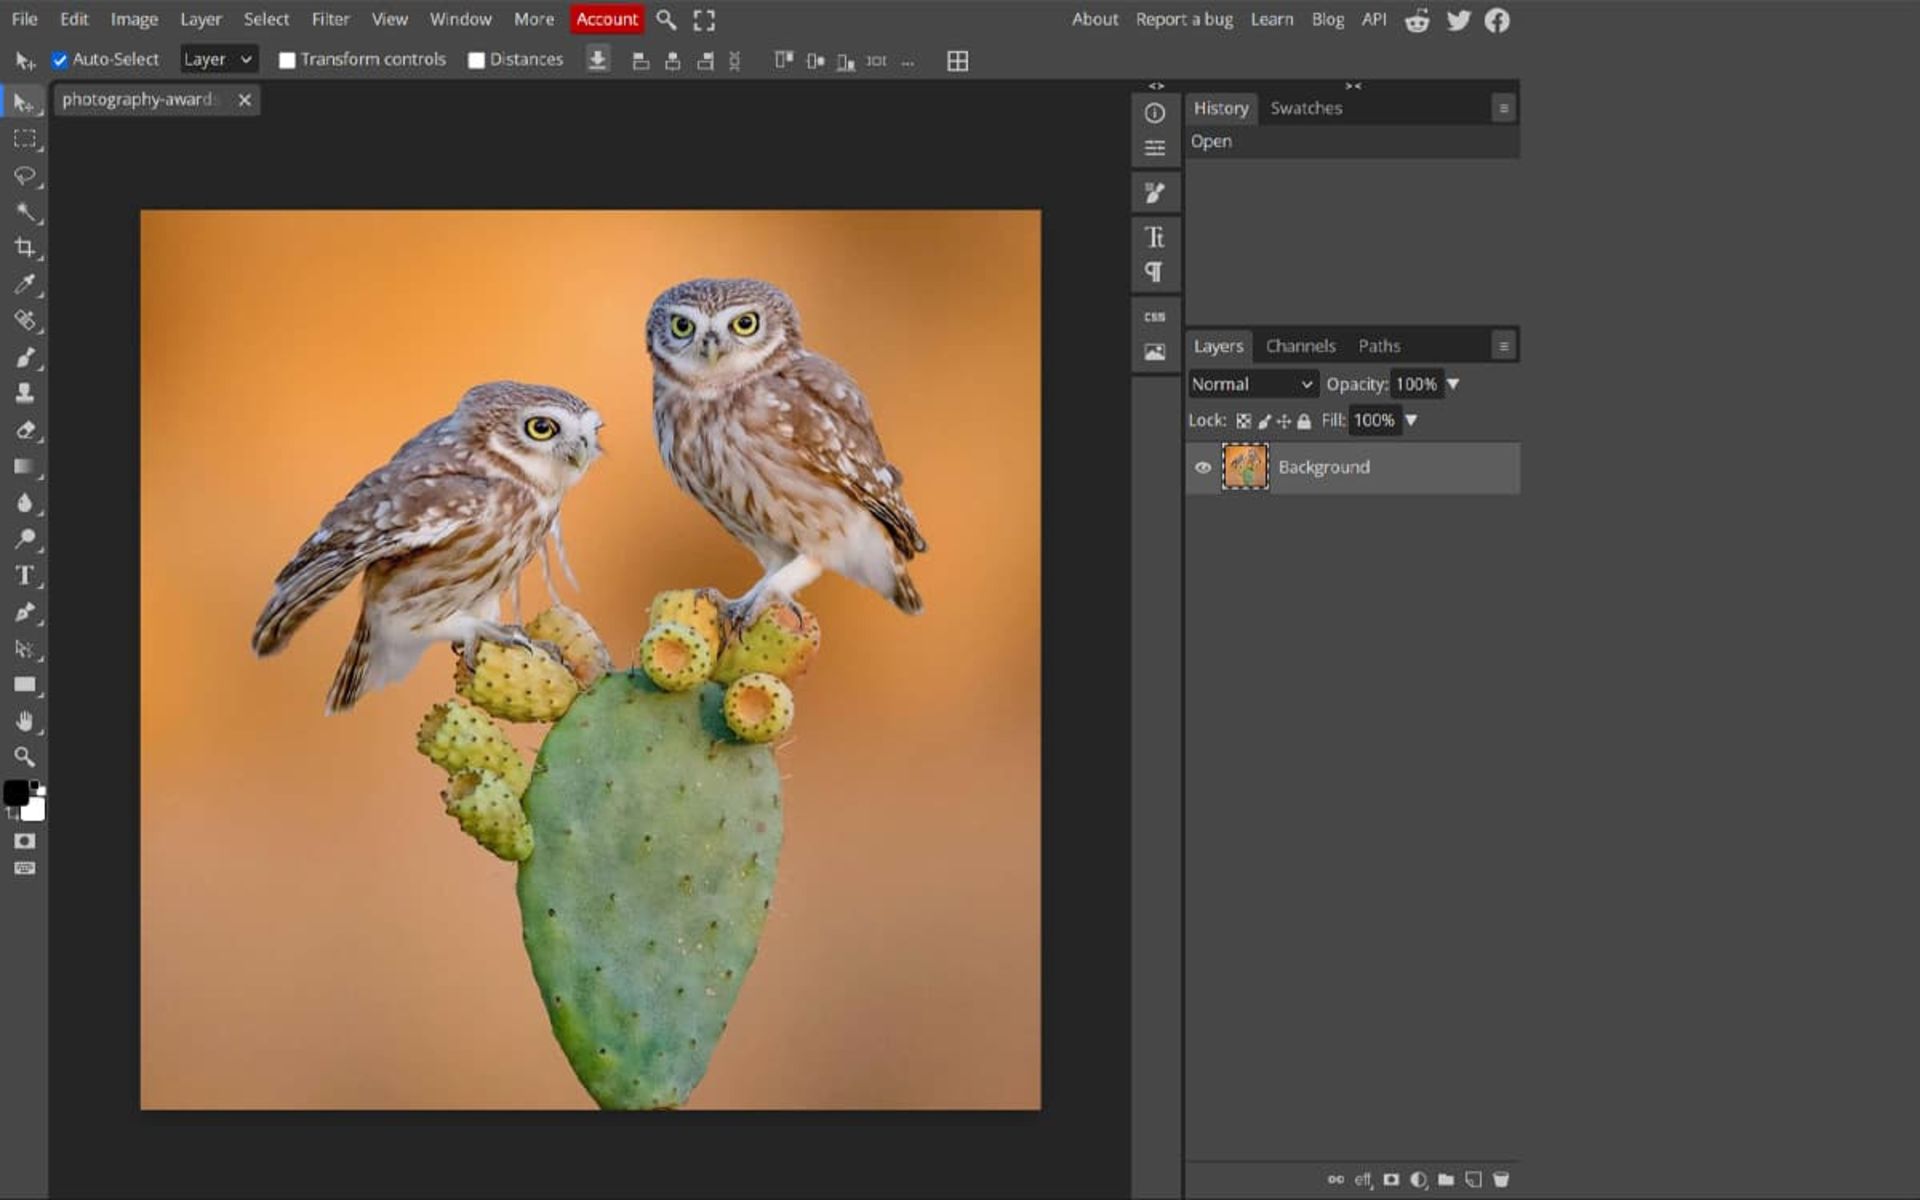
Task: Click the download export icon
Action: (x=597, y=60)
